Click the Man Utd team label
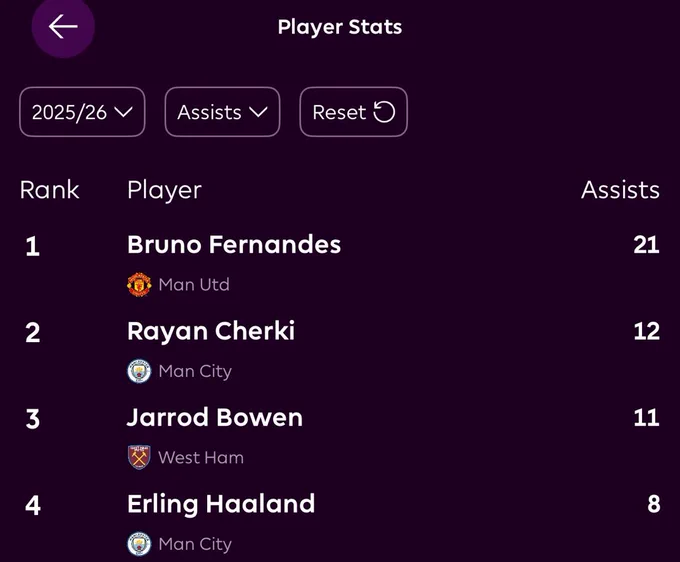The height and width of the screenshot is (562, 680). (x=194, y=284)
